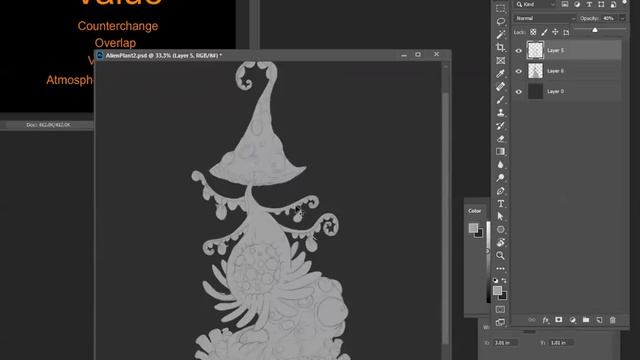Viewport: 640px width, 360px height.
Task: Create a new layer group
Action: tap(586, 320)
